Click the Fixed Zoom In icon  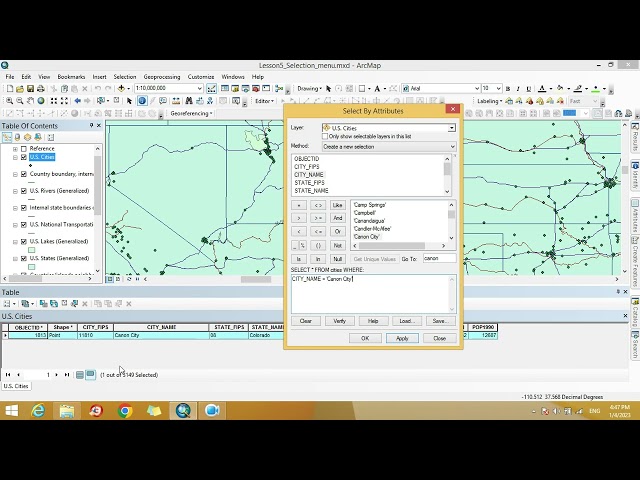pyautogui.click(x=53, y=101)
